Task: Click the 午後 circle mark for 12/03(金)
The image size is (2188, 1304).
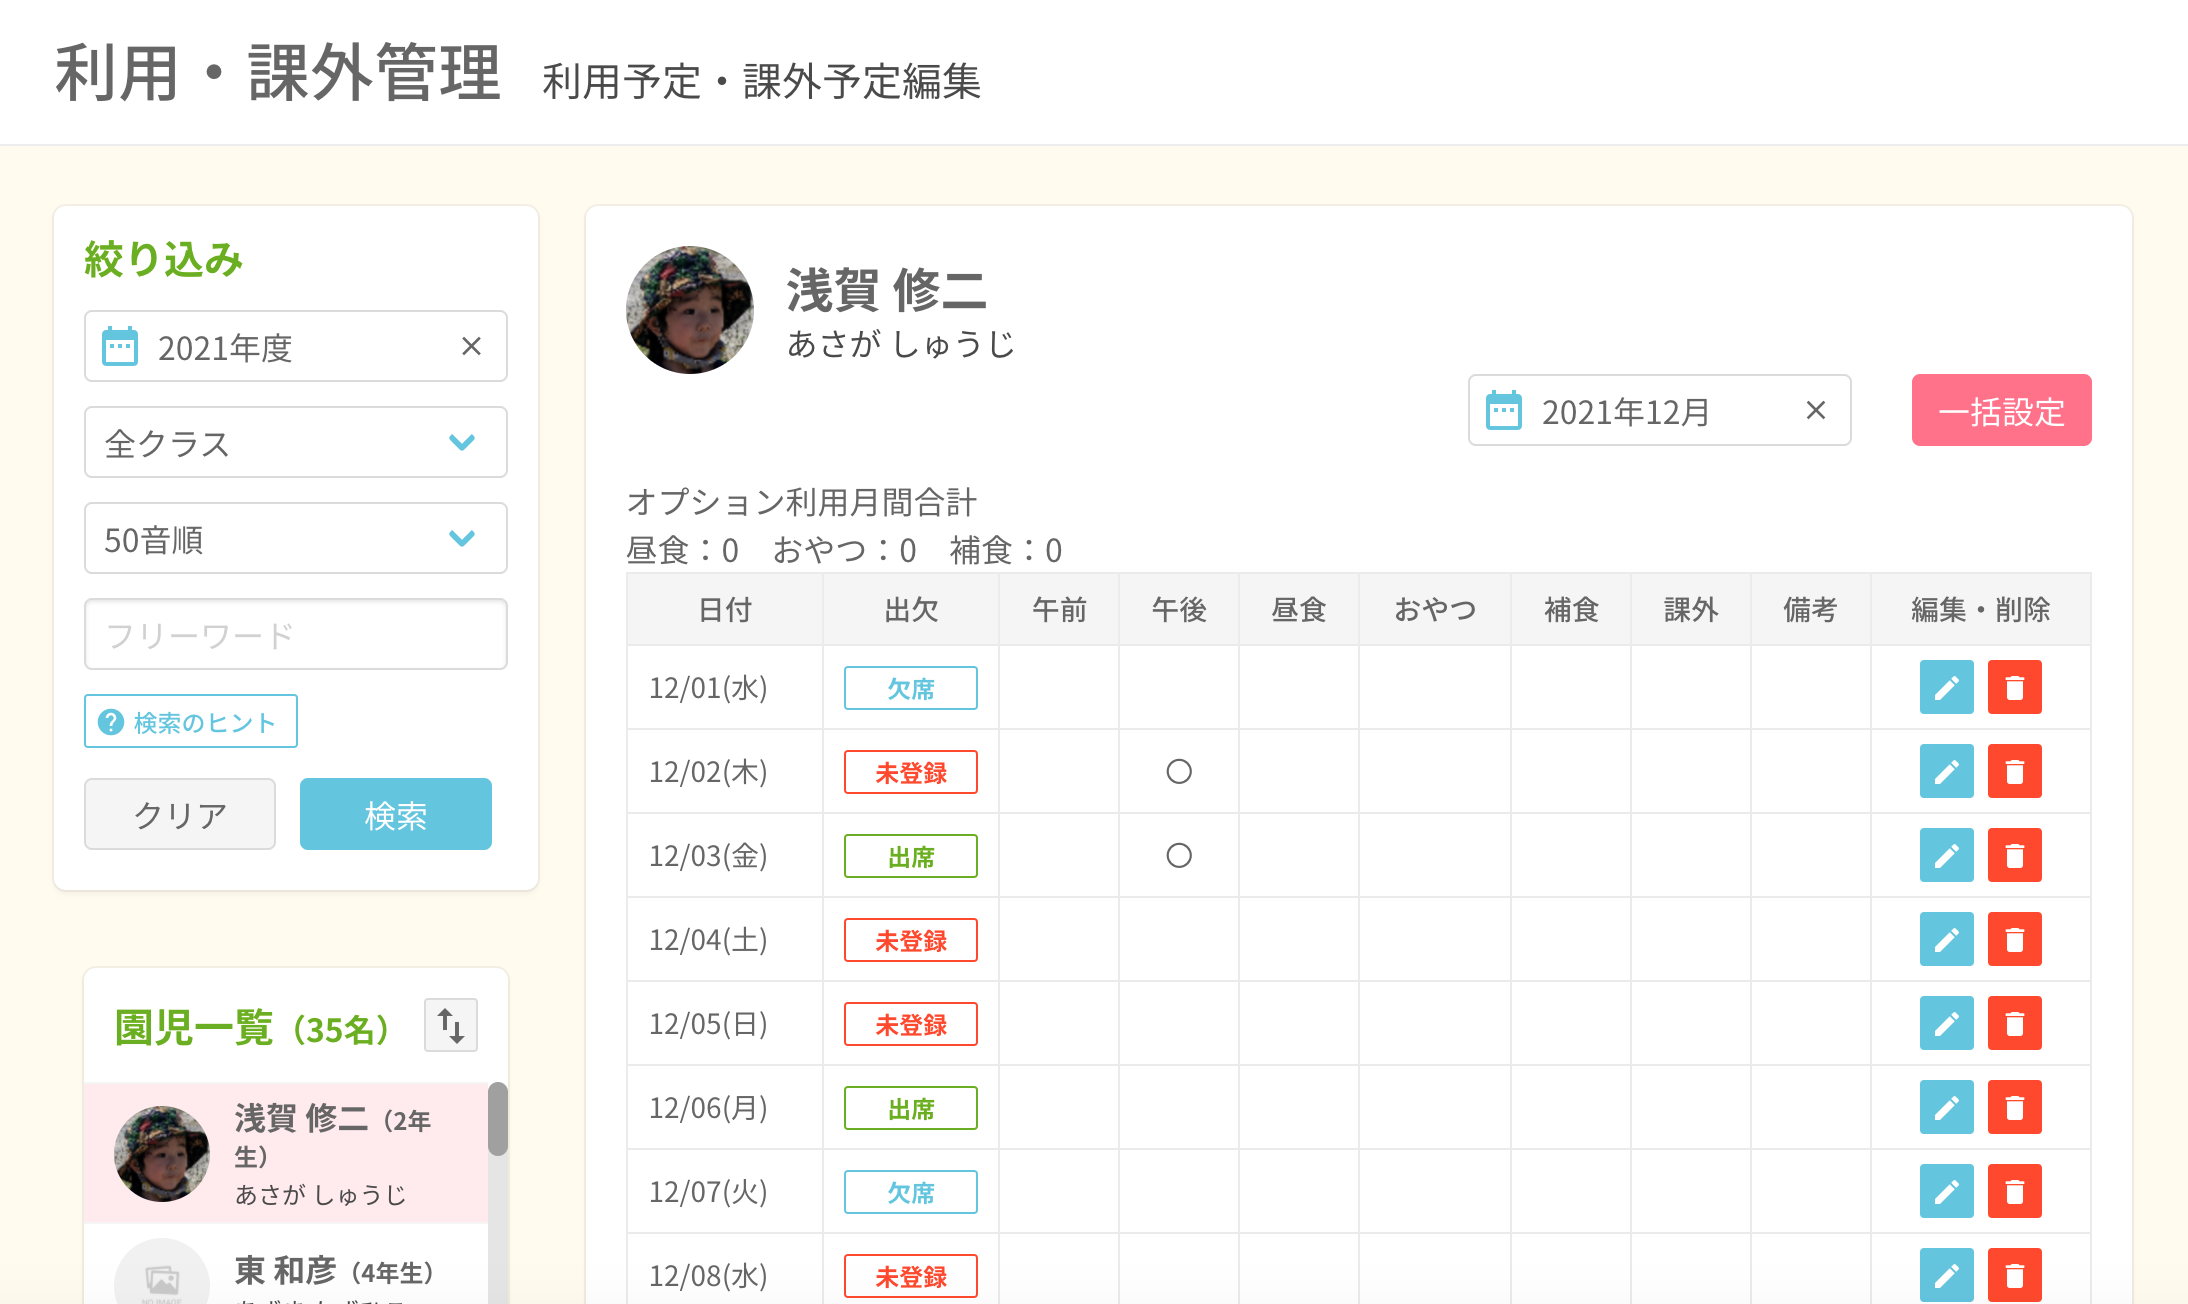Action: click(x=1179, y=855)
